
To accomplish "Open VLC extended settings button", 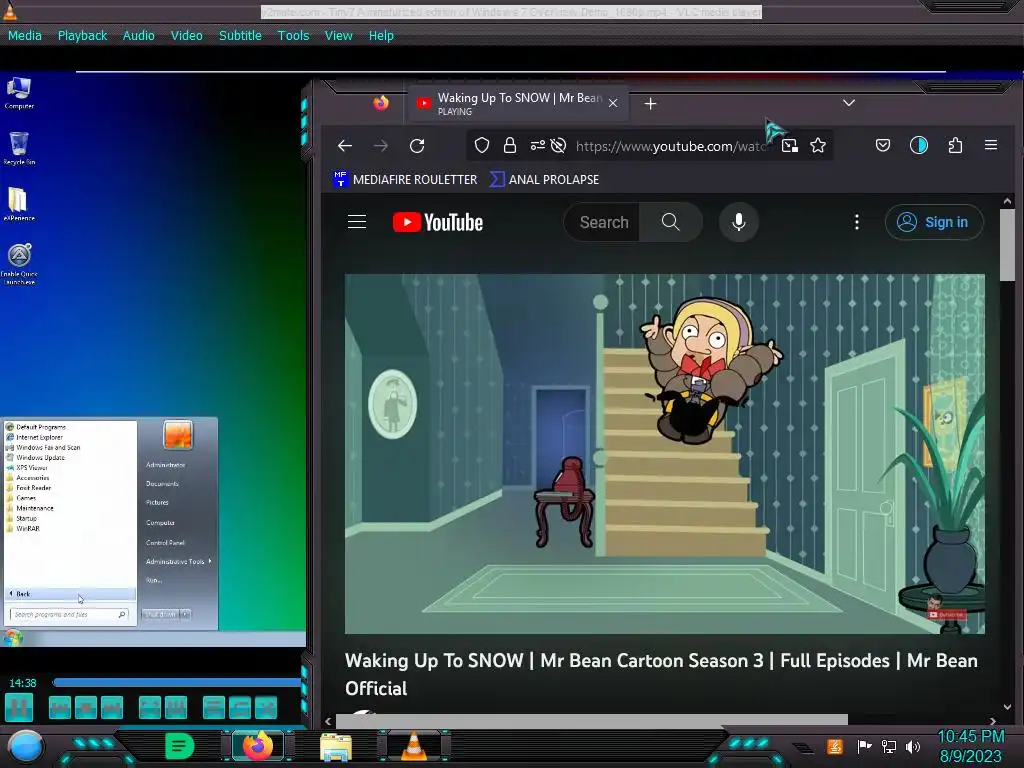I will (x=176, y=707).
